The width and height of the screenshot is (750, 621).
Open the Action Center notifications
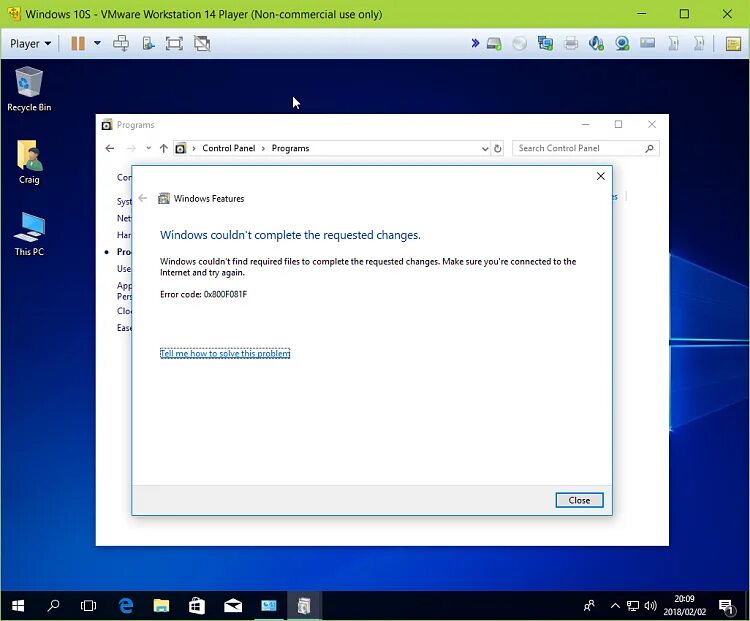[x=727, y=606]
